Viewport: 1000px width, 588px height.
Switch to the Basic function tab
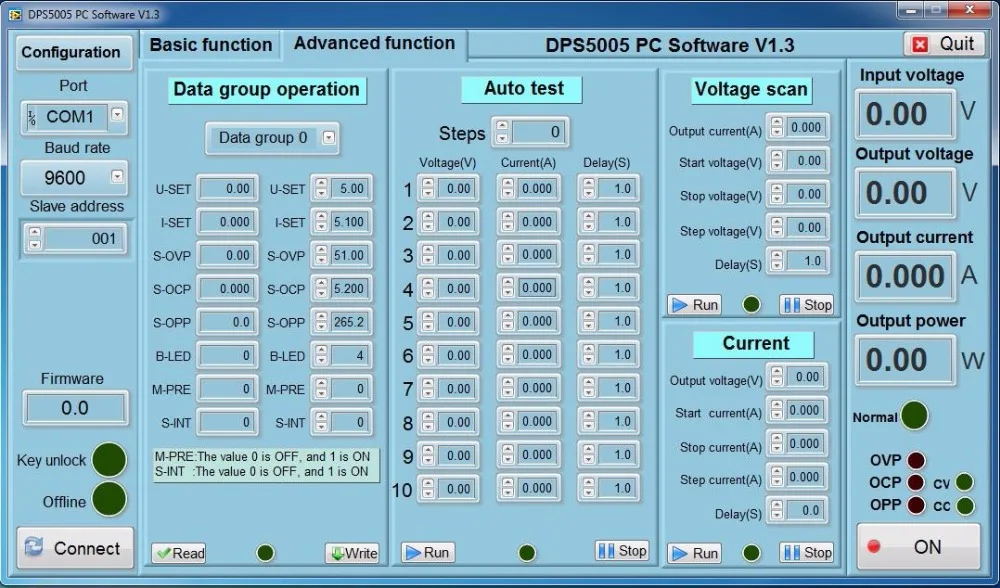pos(210,45)
